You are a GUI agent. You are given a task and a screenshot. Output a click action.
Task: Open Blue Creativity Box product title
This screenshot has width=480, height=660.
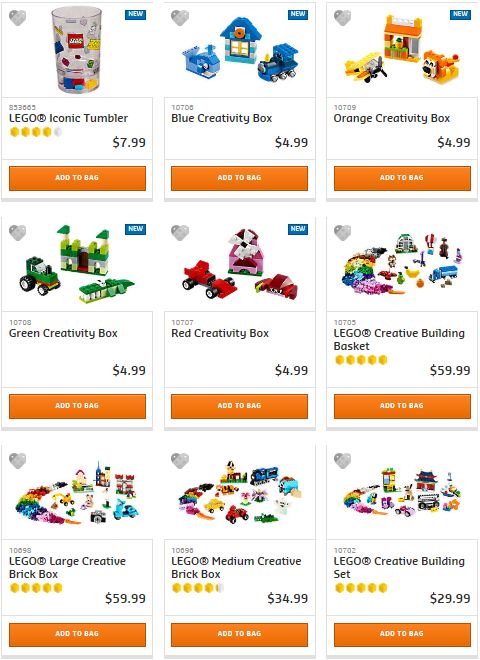[222, 118]
